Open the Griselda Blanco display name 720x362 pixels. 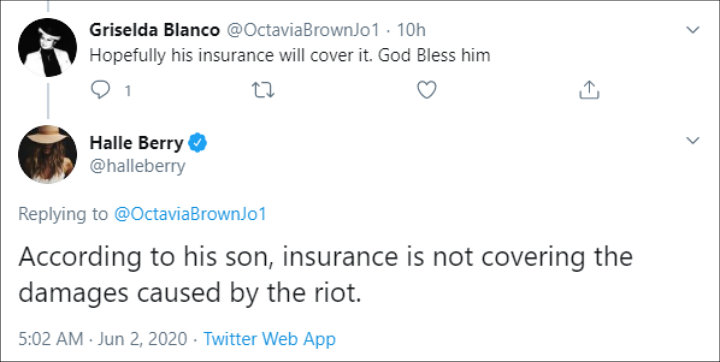point(154,30)
